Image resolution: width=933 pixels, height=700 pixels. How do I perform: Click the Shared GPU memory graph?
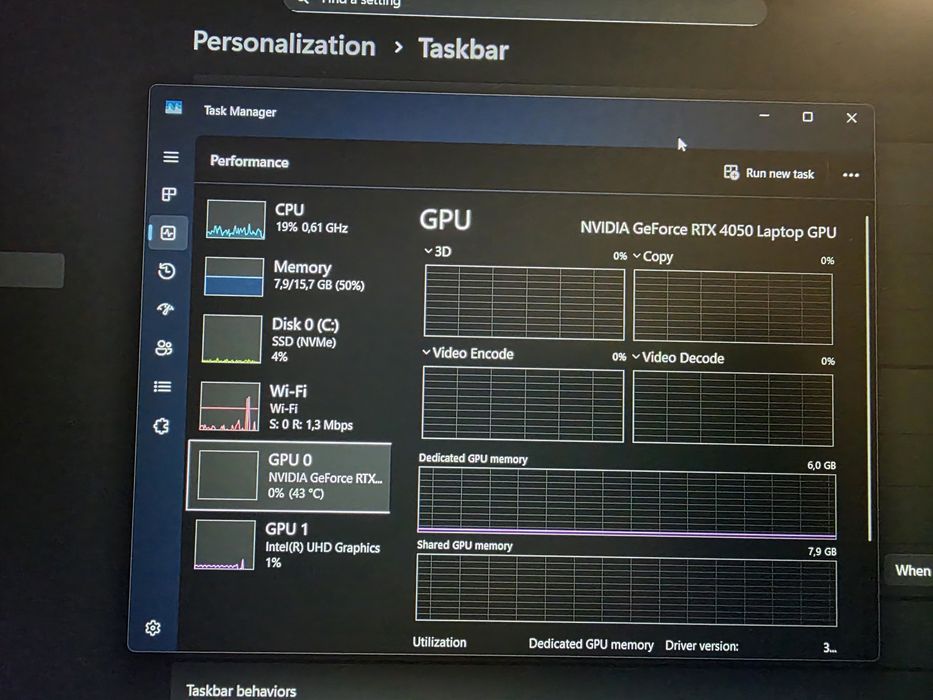[x=627, y=590]
